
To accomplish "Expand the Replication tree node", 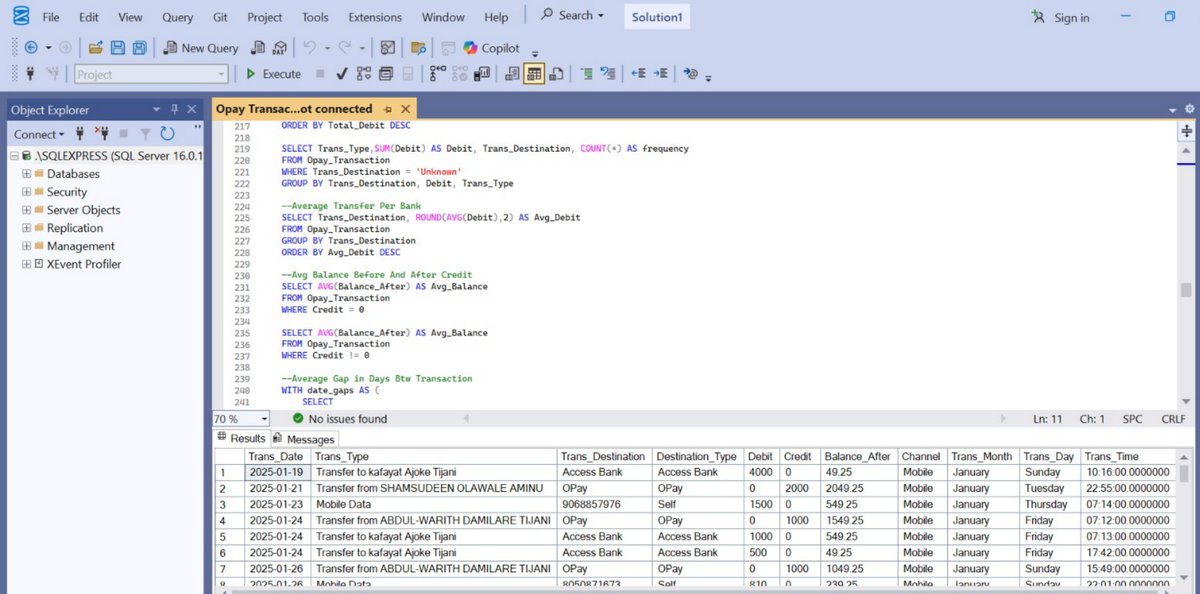I will pos(26,228).
